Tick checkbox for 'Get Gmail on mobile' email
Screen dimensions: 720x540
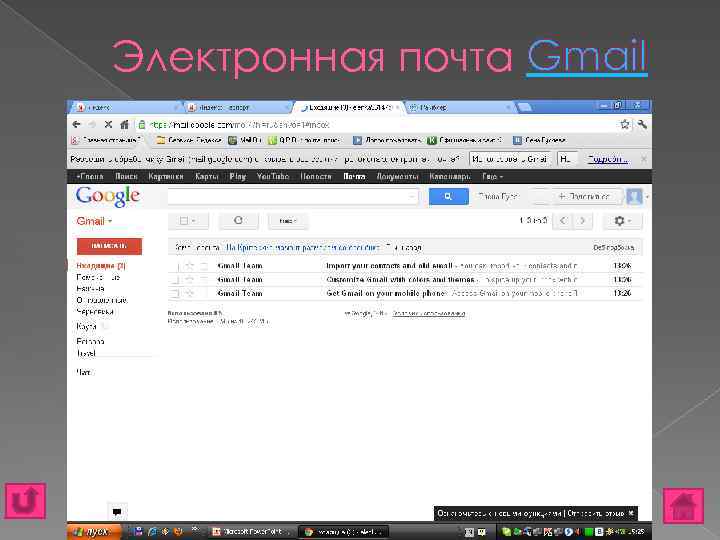tap(174, 293)
